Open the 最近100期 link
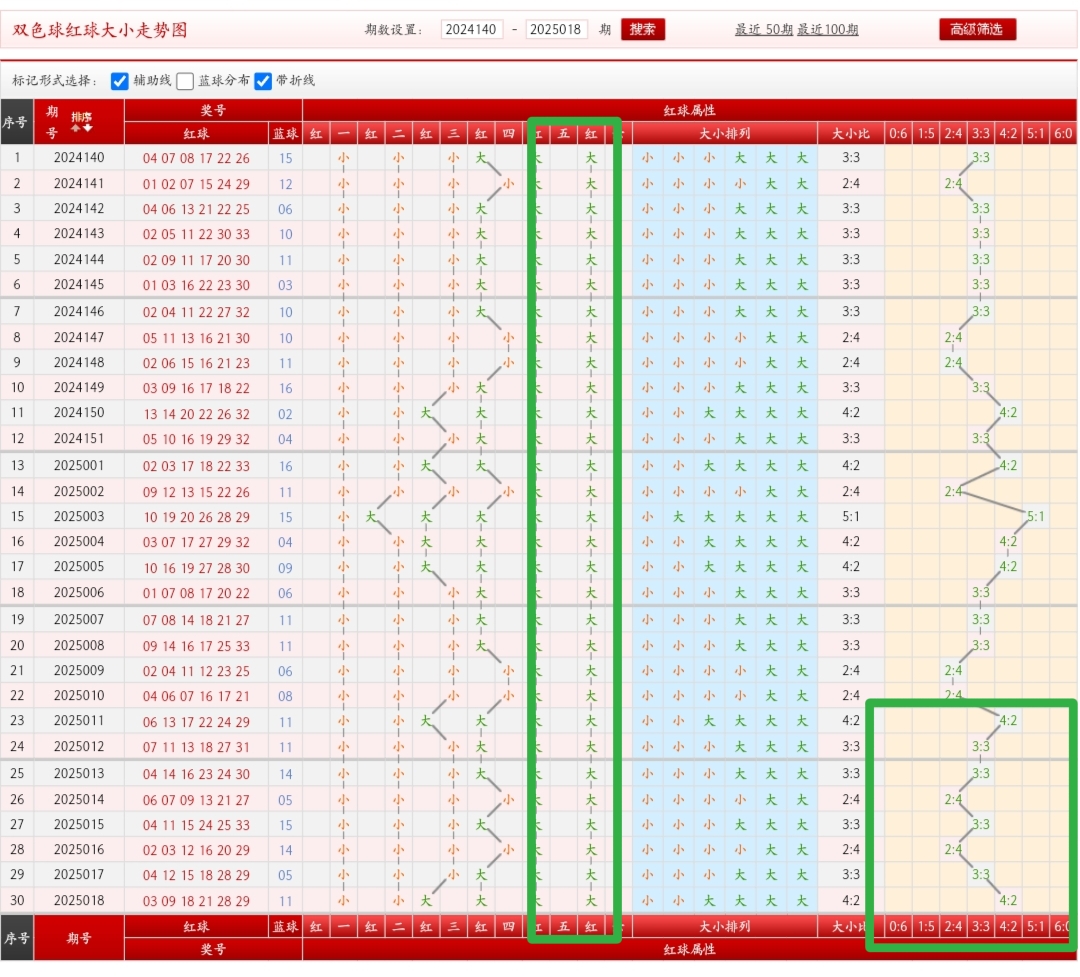The height and width of the screenshot is (977, 1080). click(827, 30)
